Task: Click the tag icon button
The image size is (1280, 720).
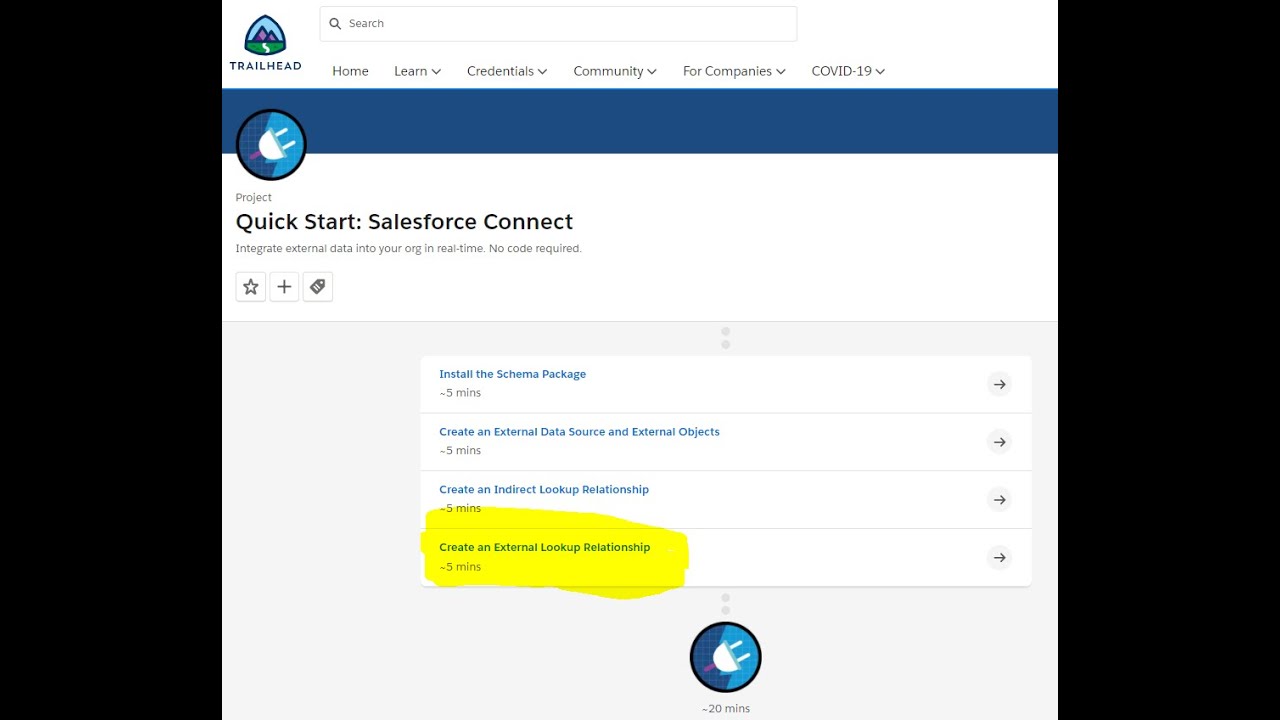Action: pos(318,287)
